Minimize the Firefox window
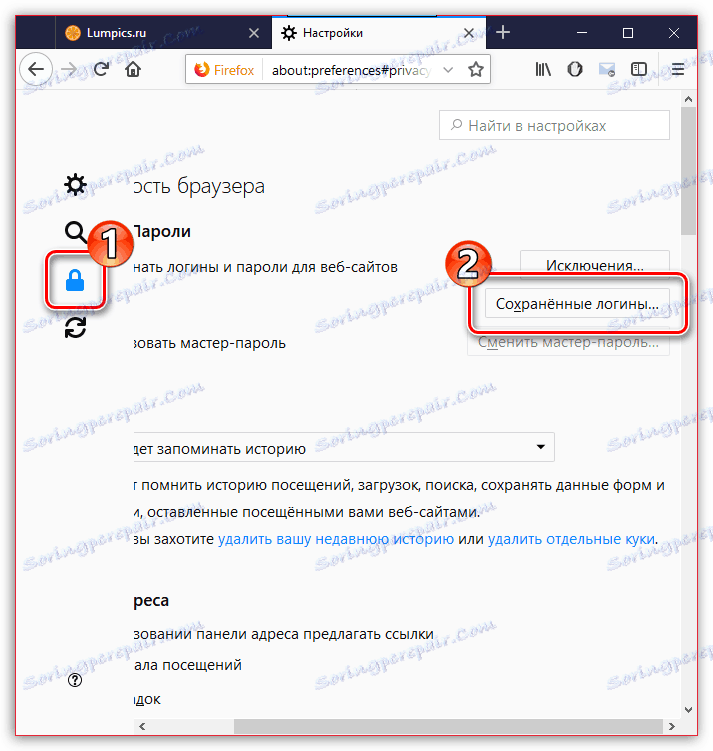Screen dimensions: 713x751 (582, 33)
